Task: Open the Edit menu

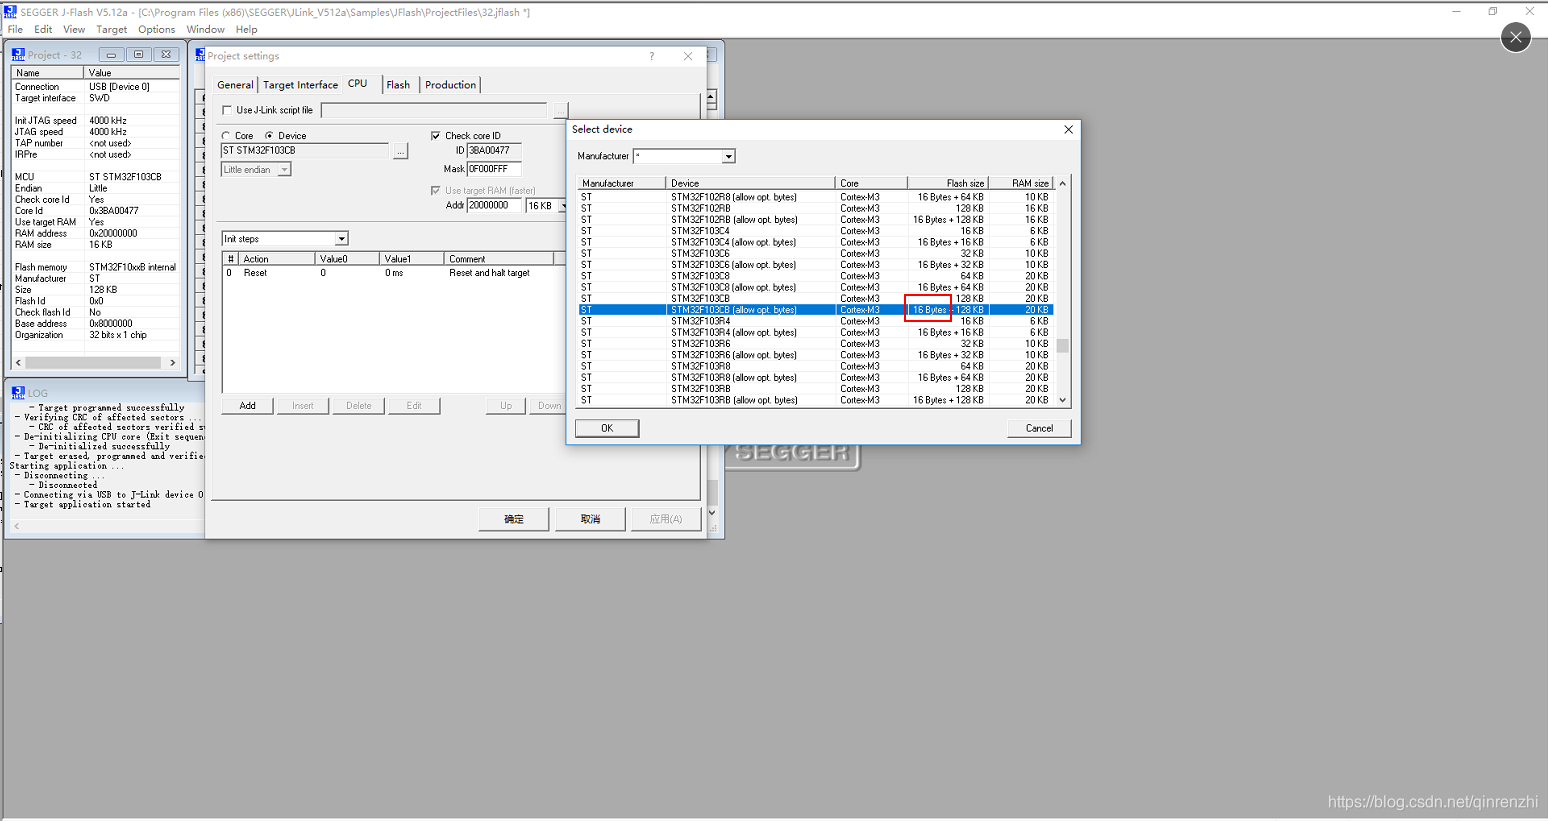Action: (43, 30)
